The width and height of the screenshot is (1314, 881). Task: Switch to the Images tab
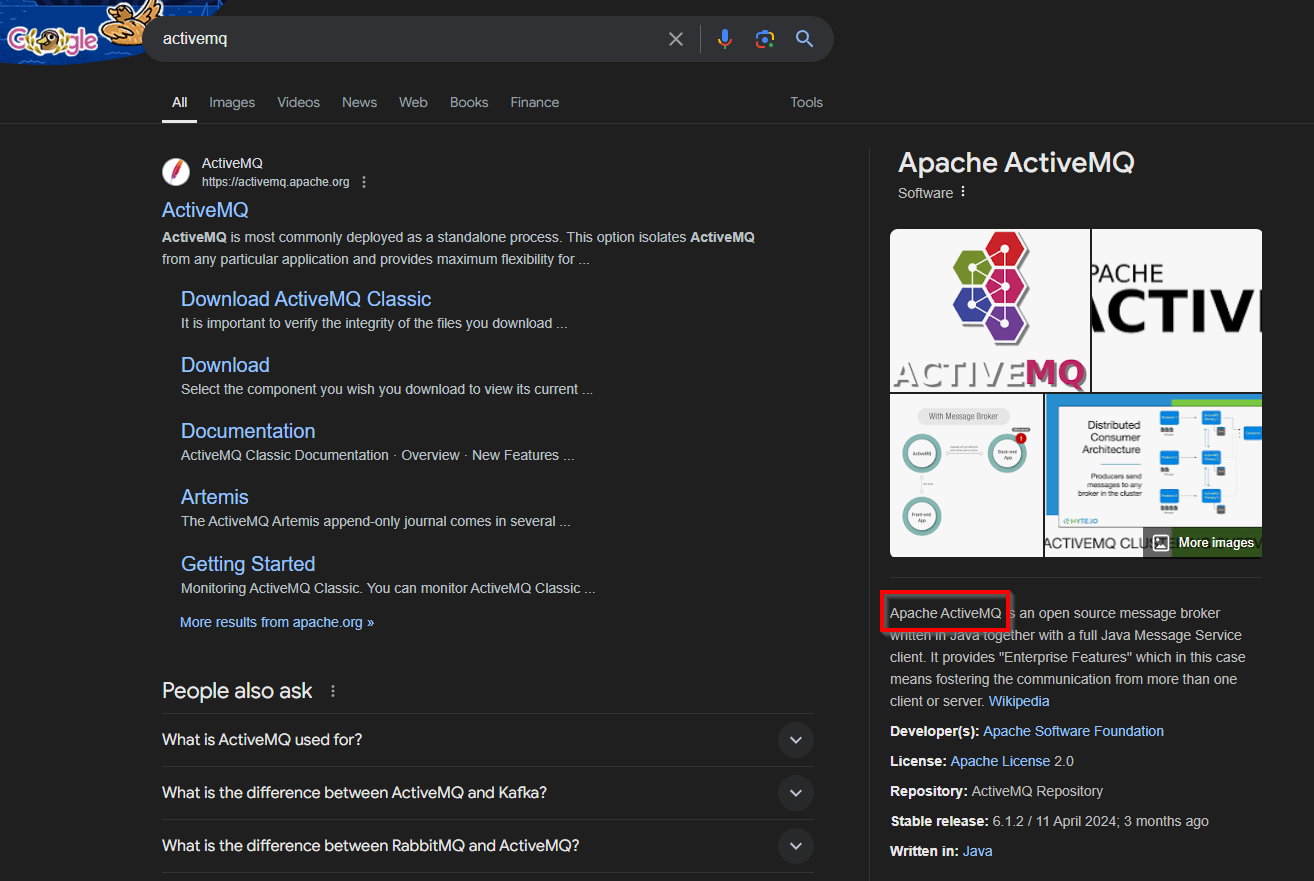click(232, 102)
